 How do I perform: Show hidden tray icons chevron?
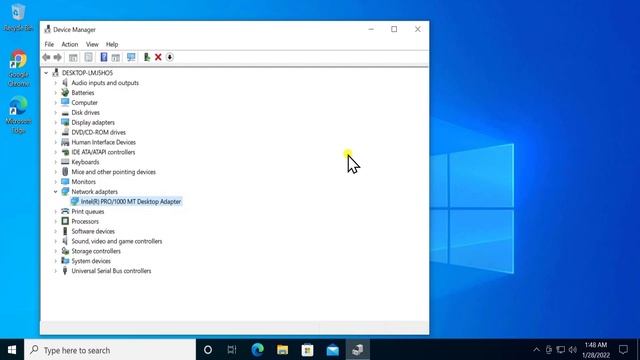click(536, 350)
